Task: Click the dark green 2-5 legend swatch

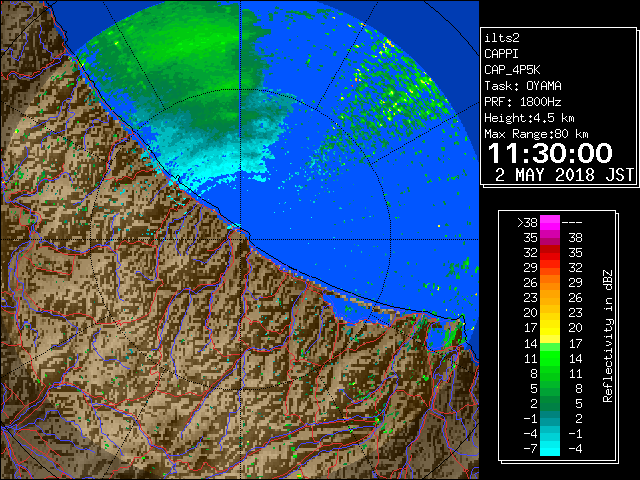Action: [550, 403]
